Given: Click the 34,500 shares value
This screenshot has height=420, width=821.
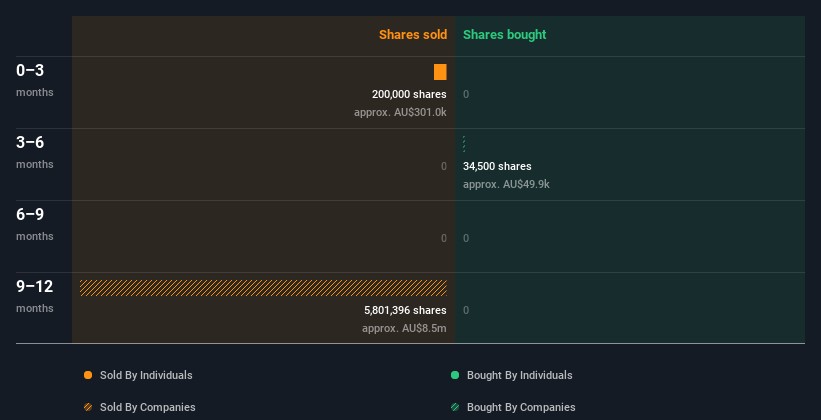Looking at the screenshot, I should pyautogui.click(x=497, y=166).
